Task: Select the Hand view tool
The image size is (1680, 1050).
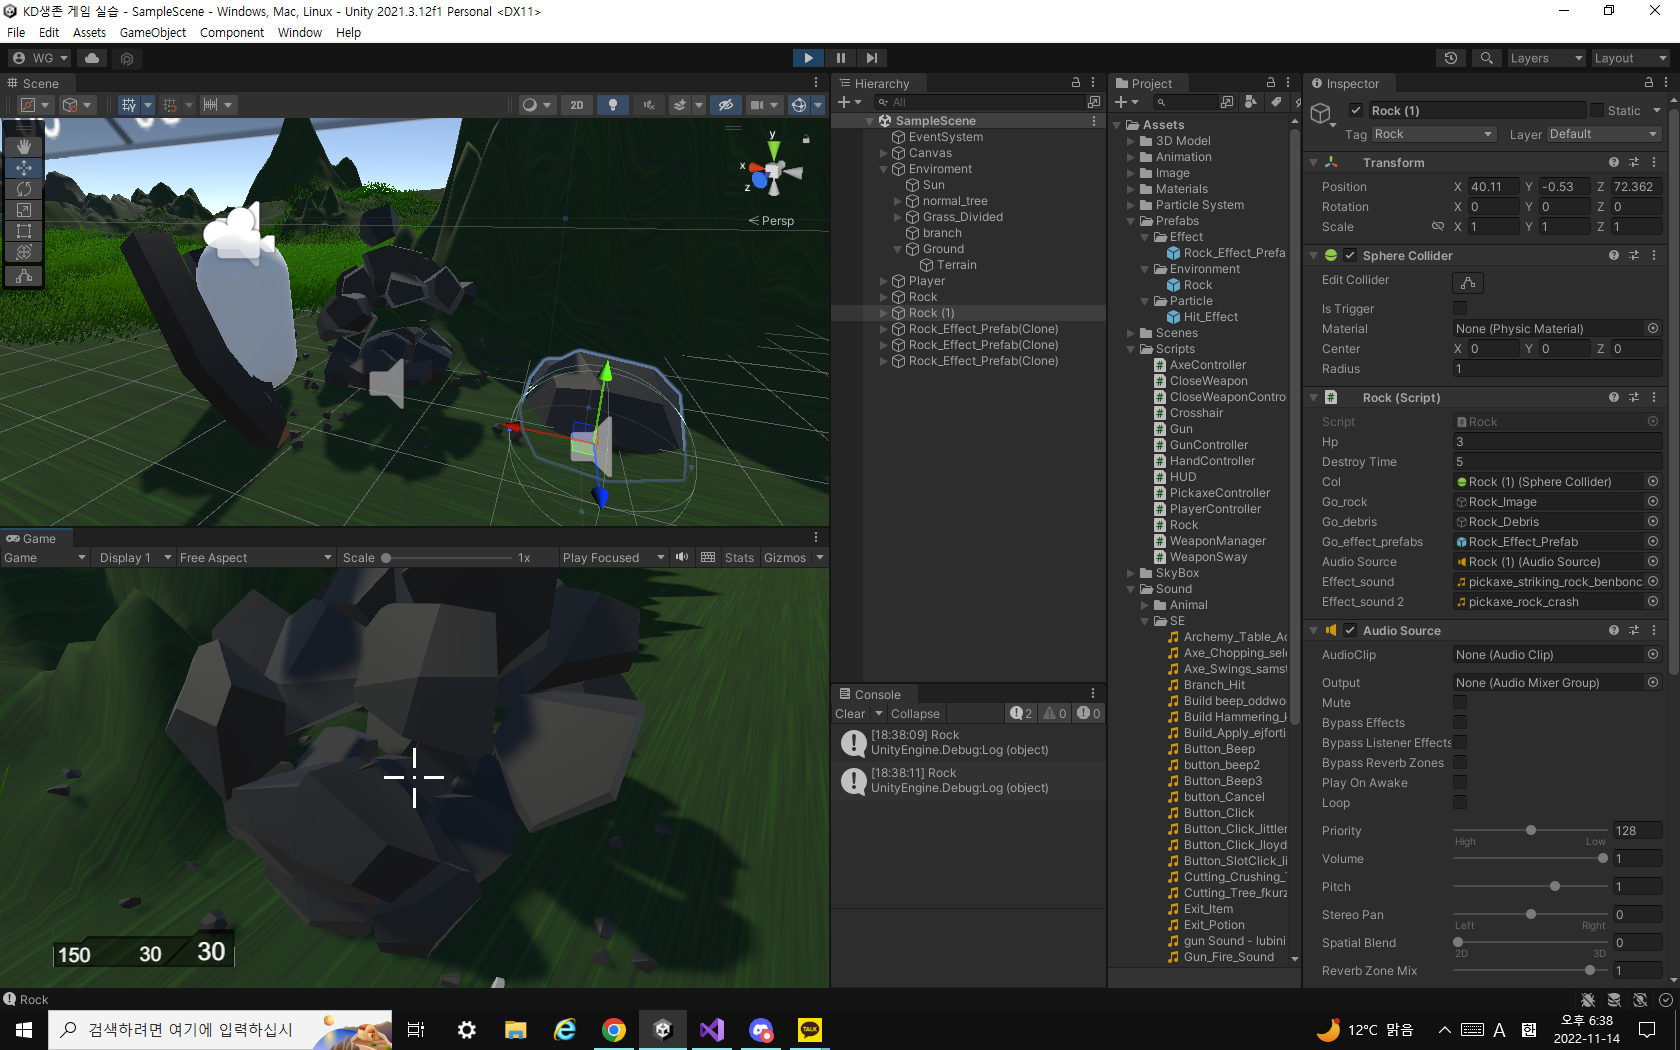Action: [24, 146]
